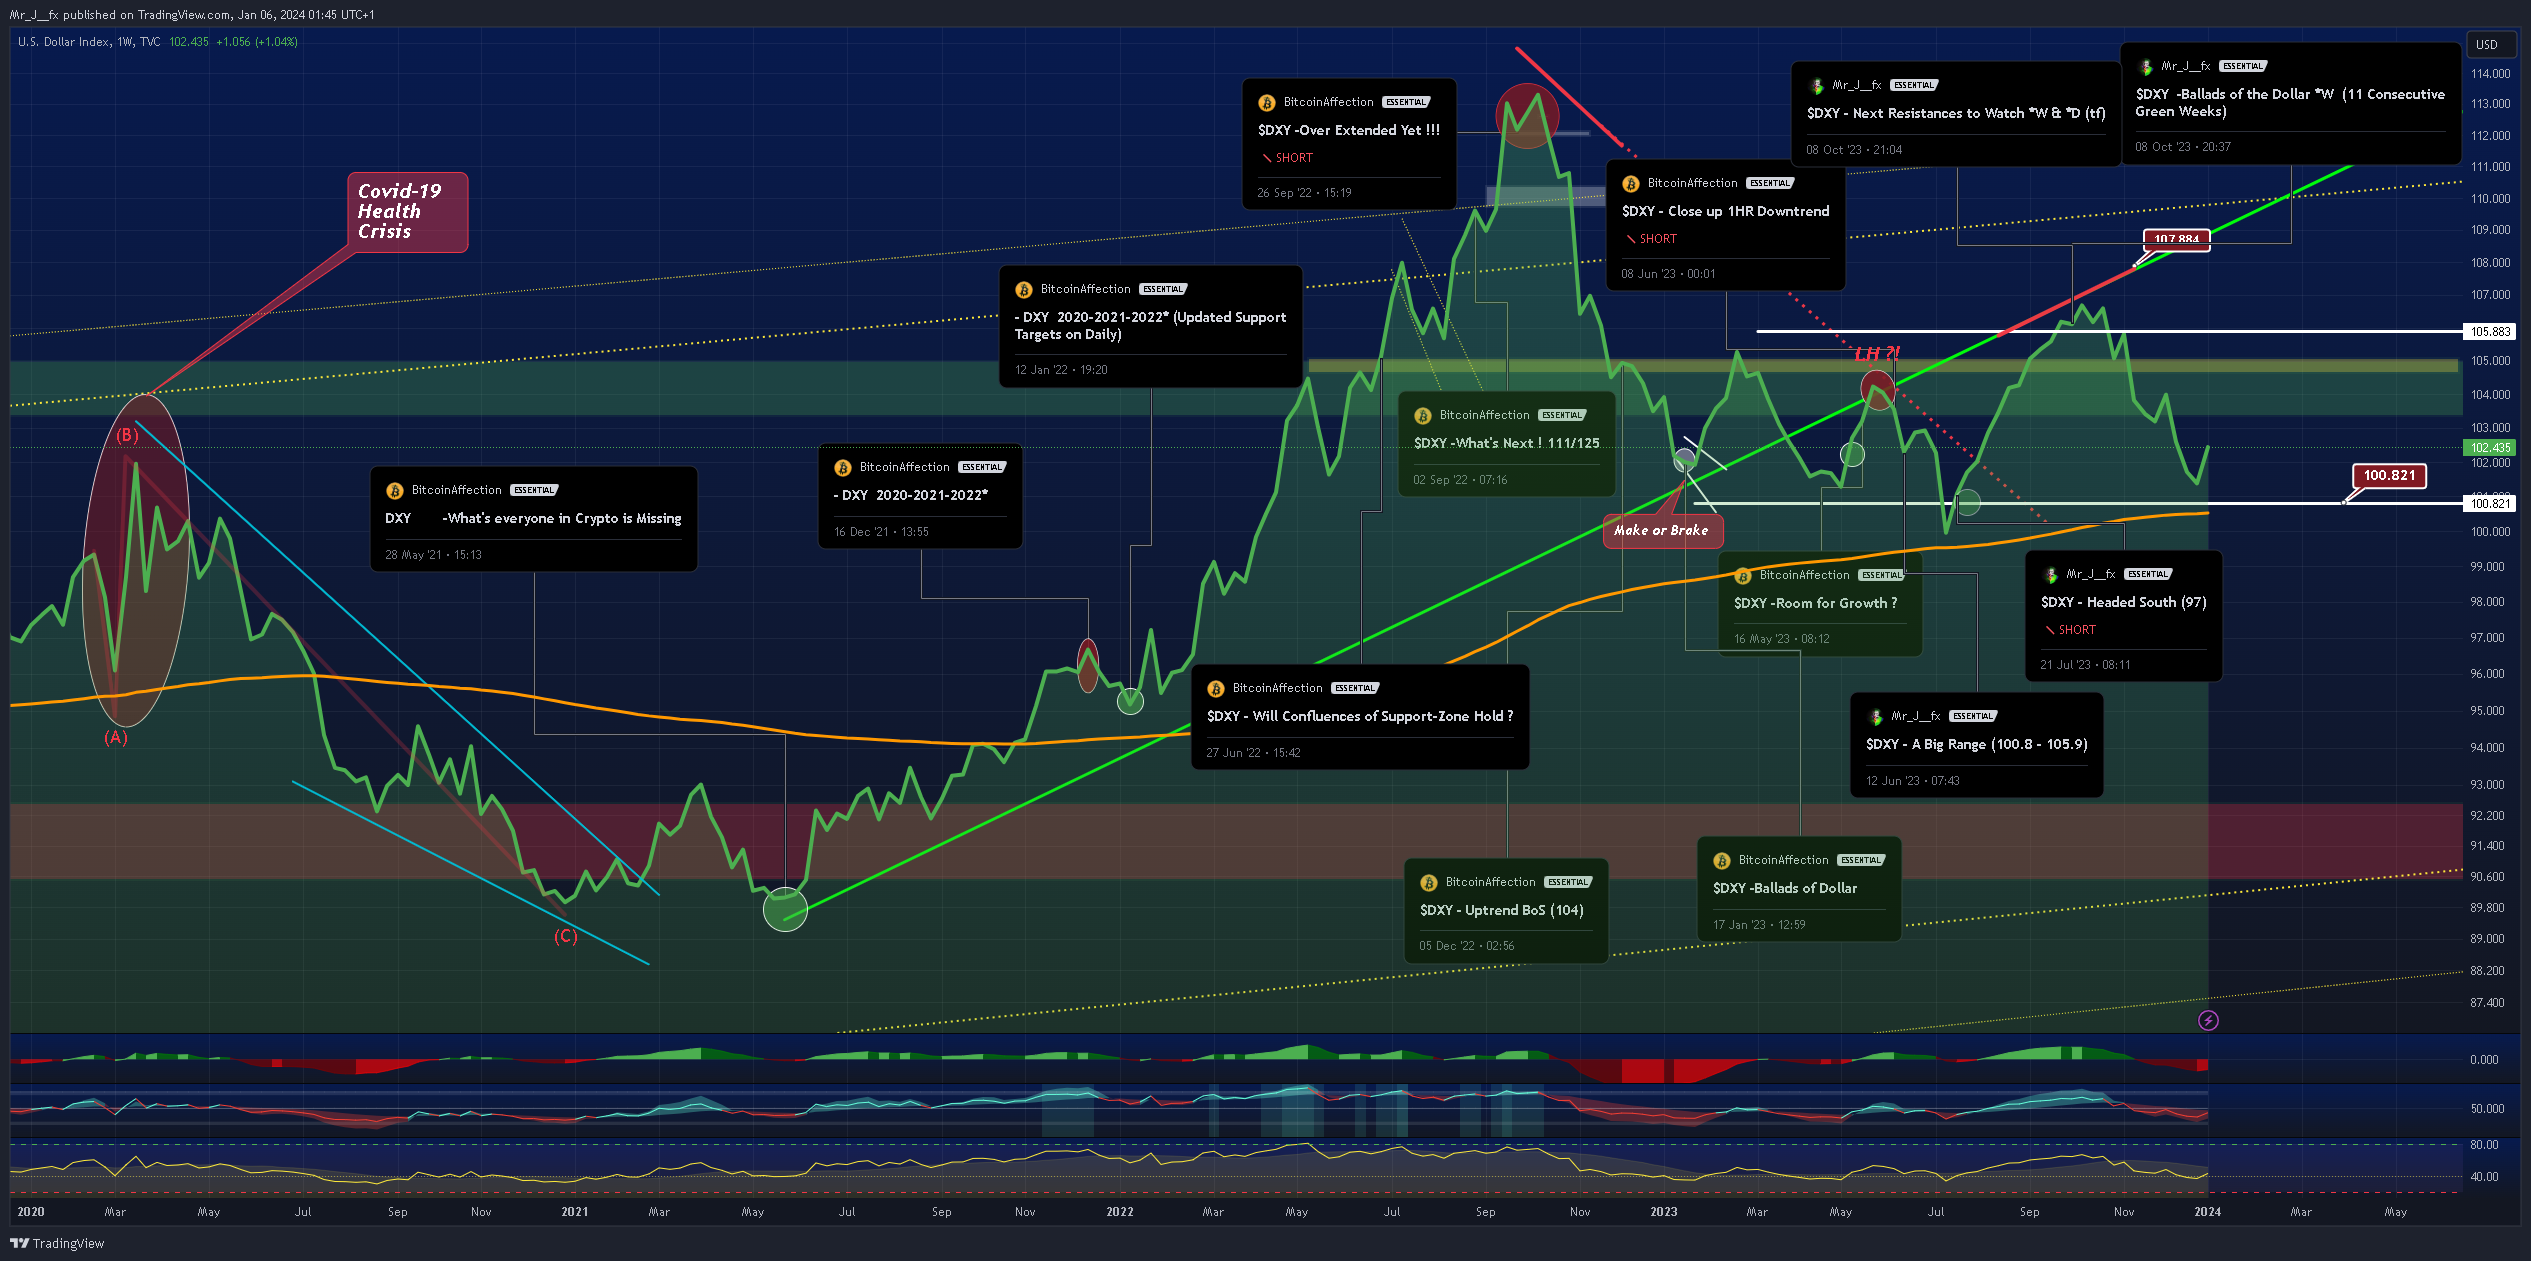Image resolution: width=2531 pixels, height=1261 pixels.
Task: Click the '2024' label on the time axis
Action: point(2207,1212)
